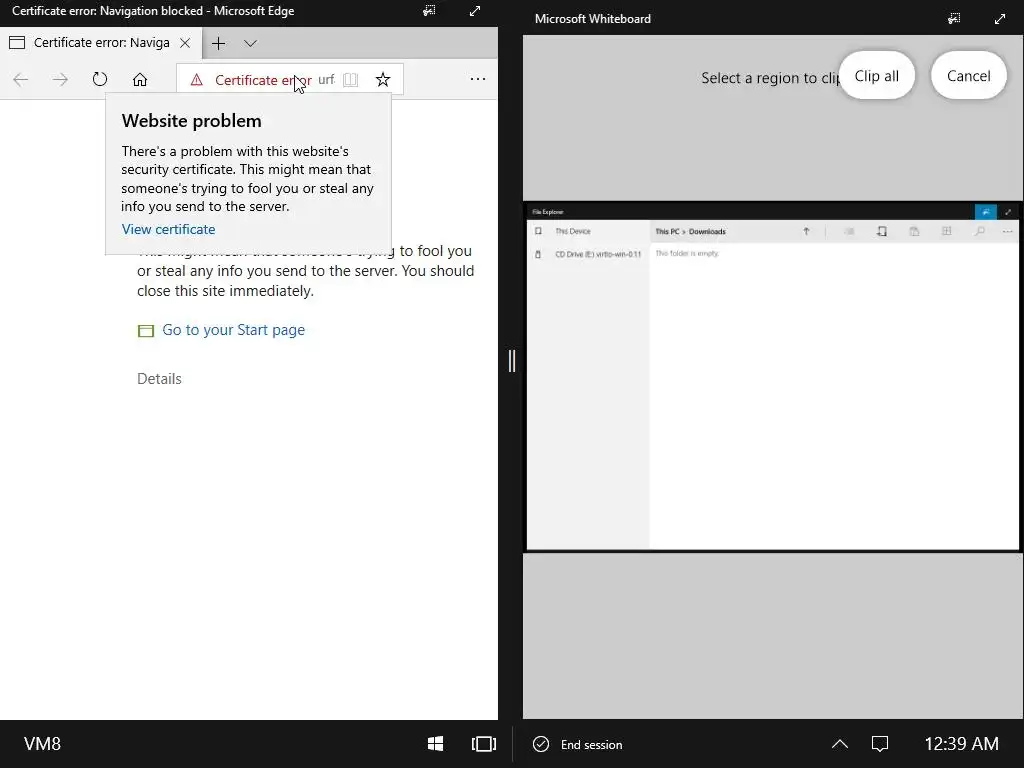The image size is (1024, 768).
Task: Expand Whiteboard window to full screen
Action: [1000, 18]
